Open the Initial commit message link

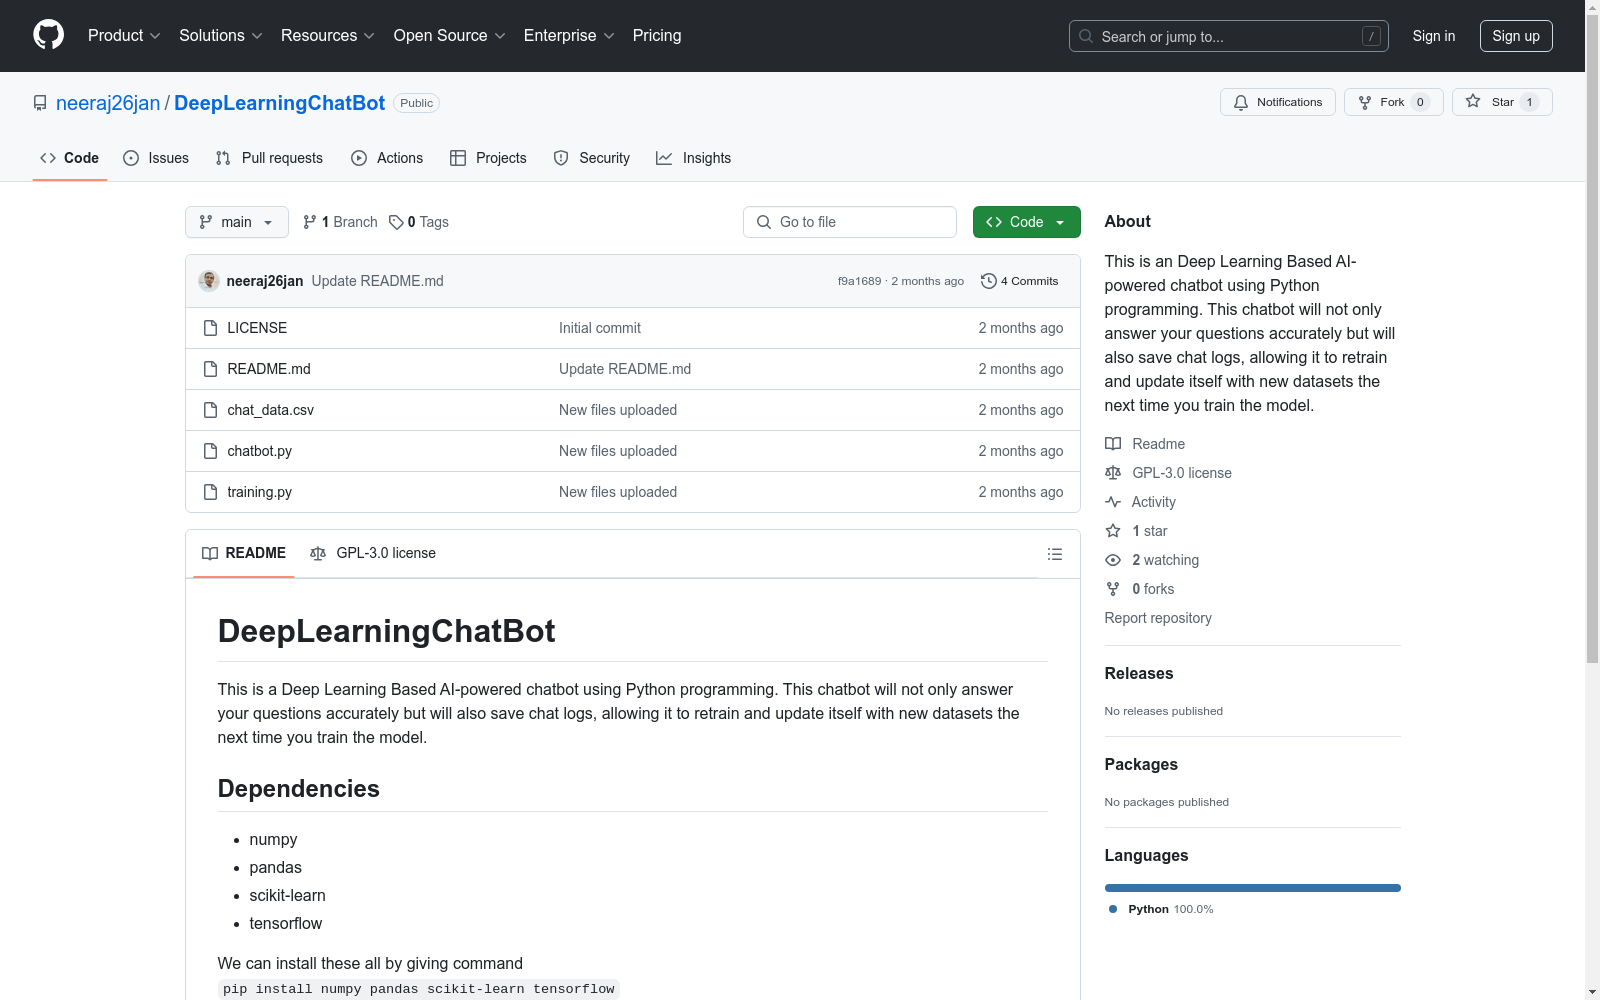click(x=600, y=328)
